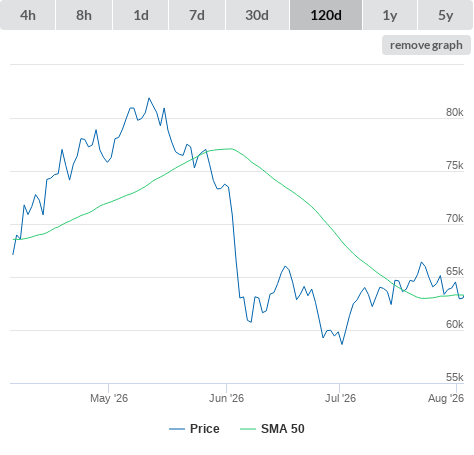The image size is (474, 455).
Task: Select the 5y time range
Action: point(446,15)
